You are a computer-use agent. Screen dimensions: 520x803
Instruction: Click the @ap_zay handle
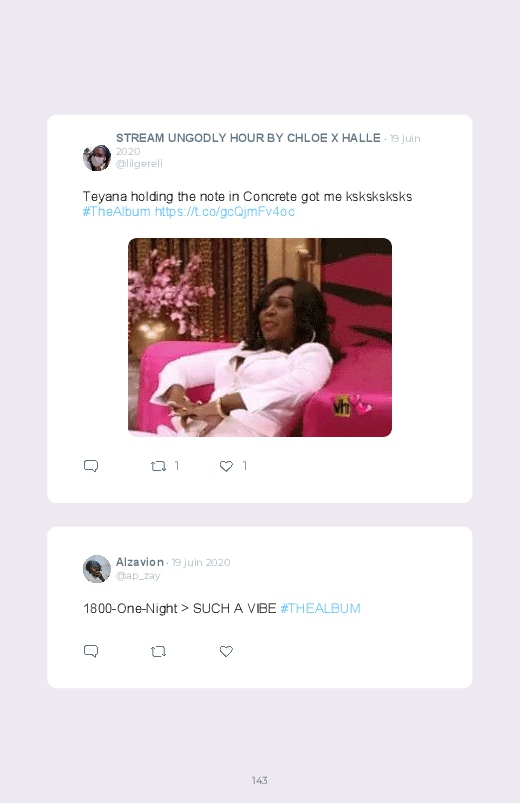tap(138, 576)
